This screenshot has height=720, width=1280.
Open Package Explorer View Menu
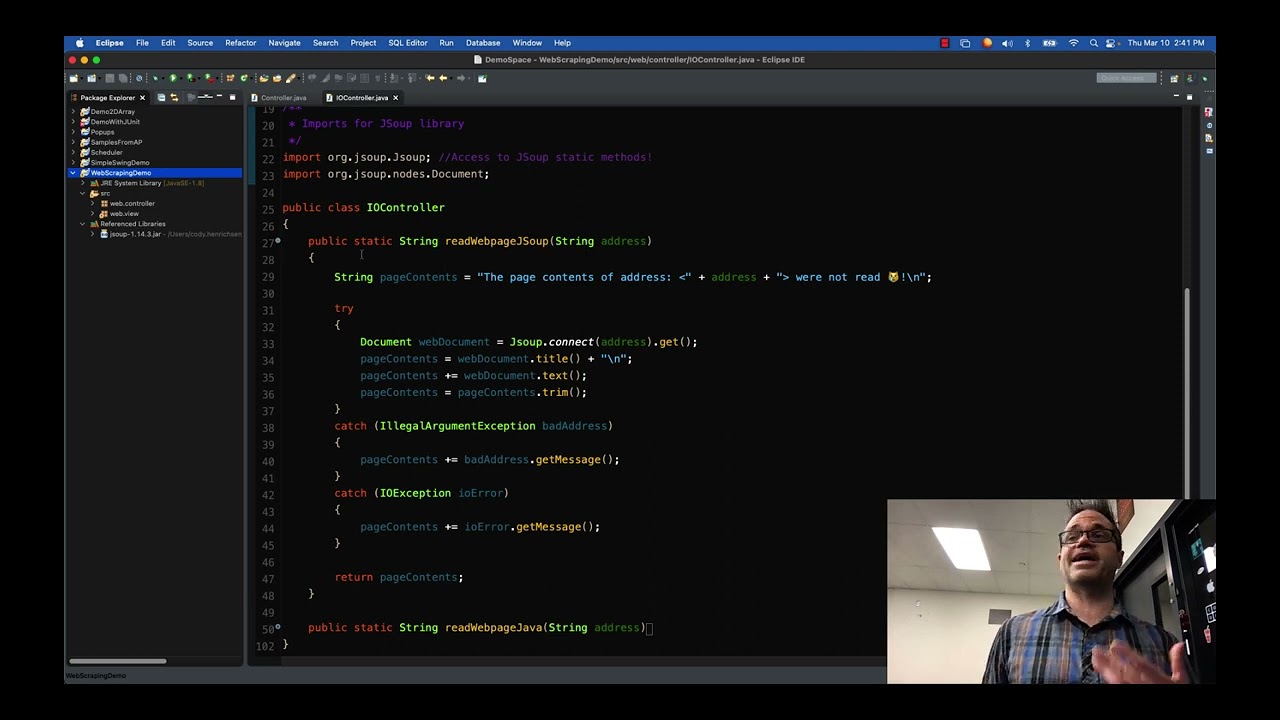click(x=205, y=97)
